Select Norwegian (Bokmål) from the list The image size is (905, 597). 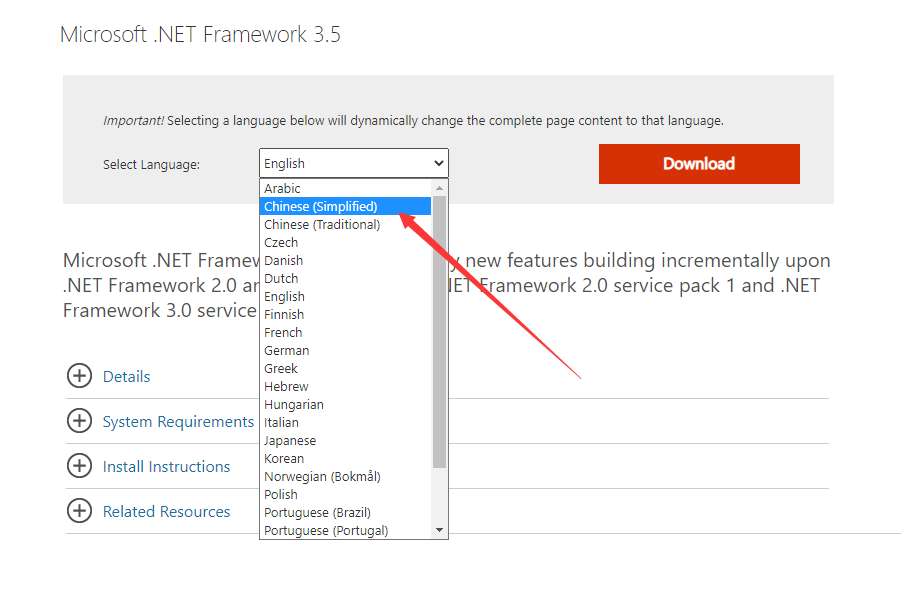(345, 476)
